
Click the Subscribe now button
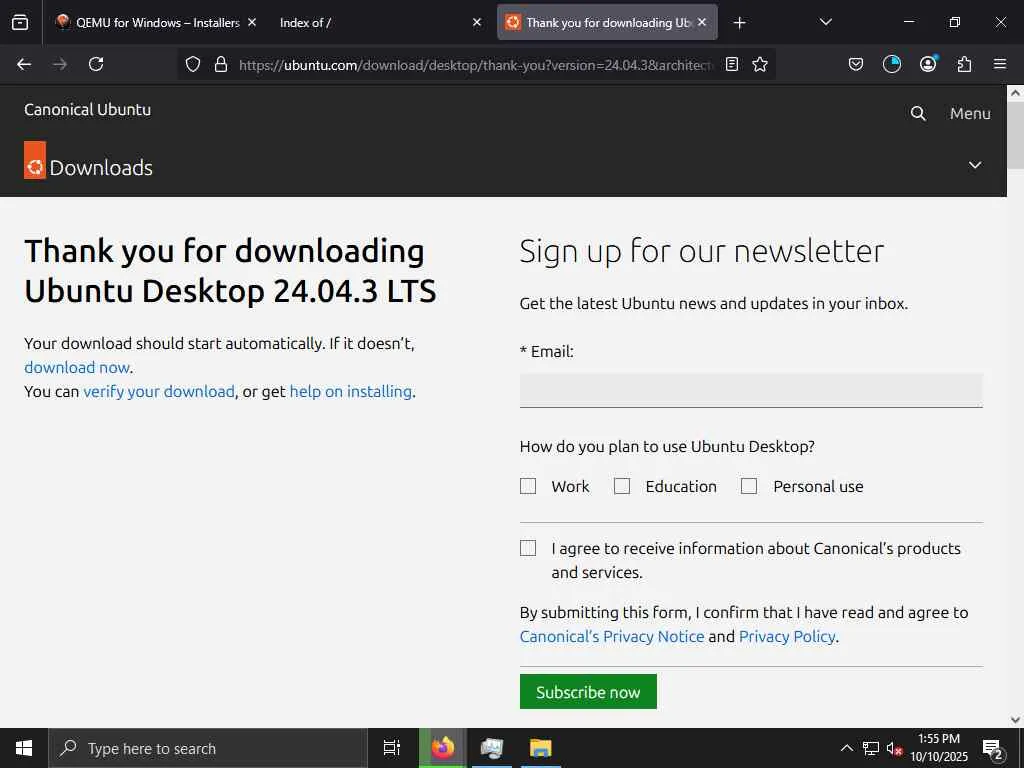pyautogui.click(x=588, y=692)
